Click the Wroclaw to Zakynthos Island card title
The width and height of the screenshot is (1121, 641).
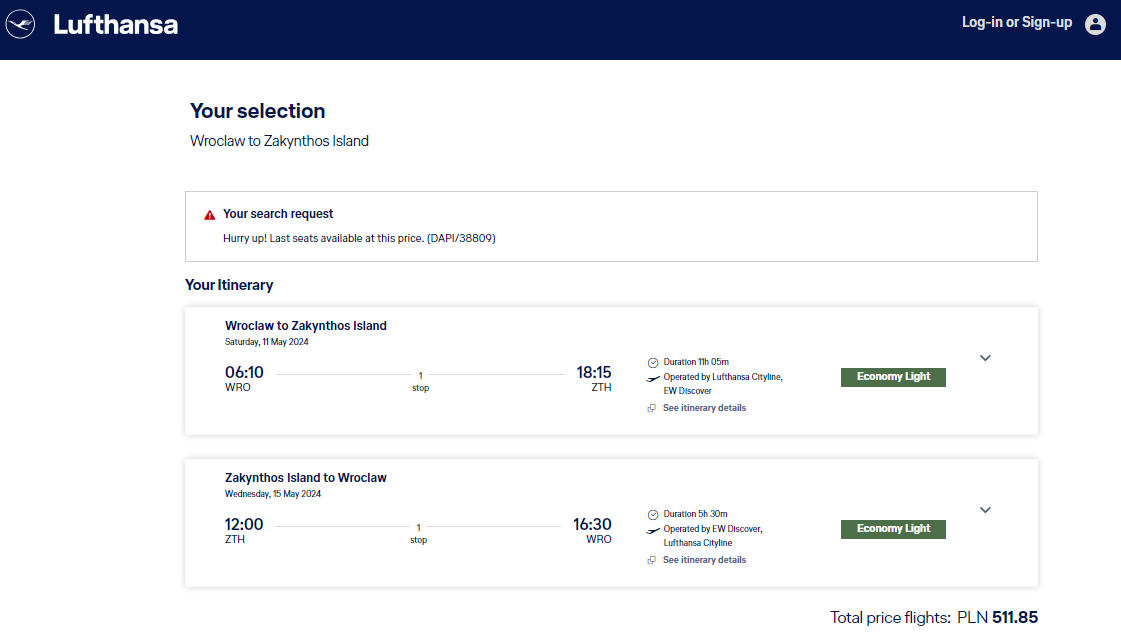coord(306,326)
